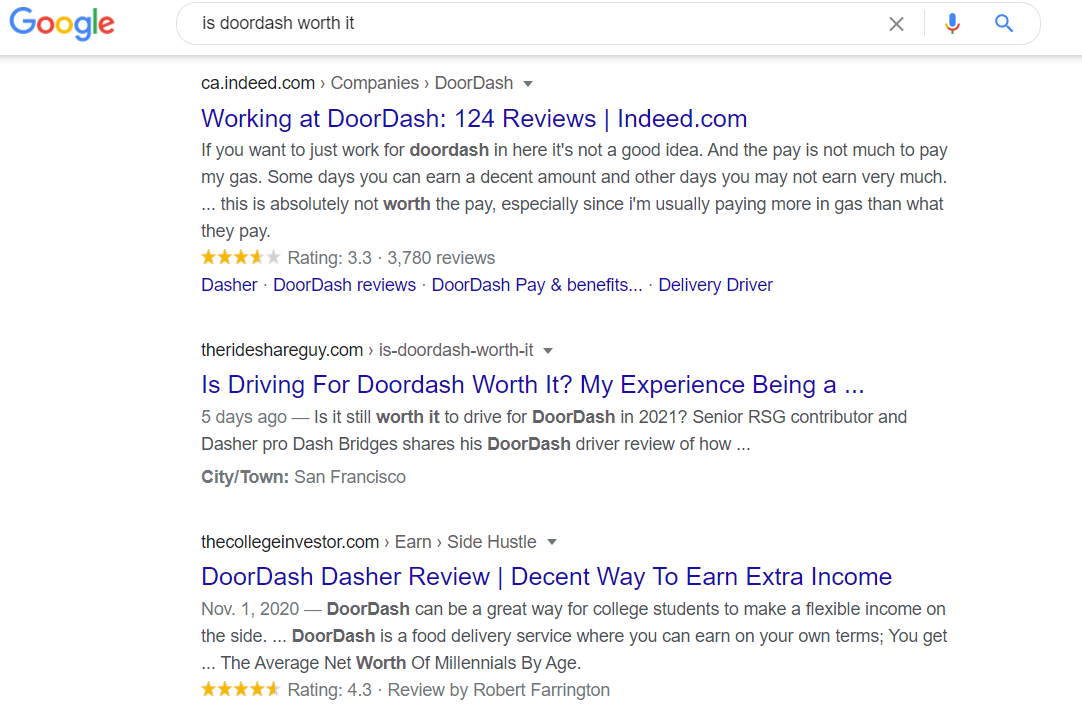Image resolution: width=1082 pixels, height=723 pixels.
Task: Follow the 'DoorDash reviews' sitelink
Action: (x=344, y=285)
